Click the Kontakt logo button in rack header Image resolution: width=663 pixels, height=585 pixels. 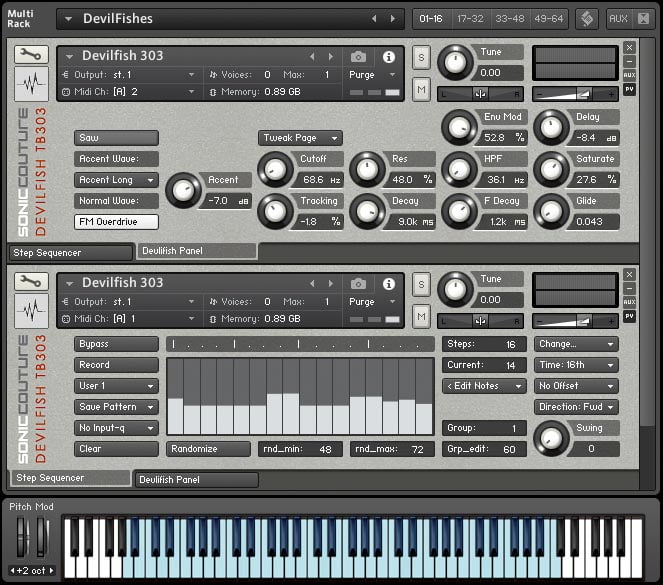click(x=587, y=19)
